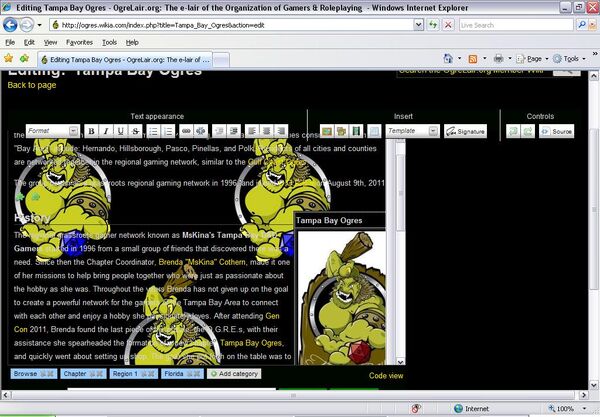Click the Florida category tag
Screen dimensions: 600x417
(182, 374)
